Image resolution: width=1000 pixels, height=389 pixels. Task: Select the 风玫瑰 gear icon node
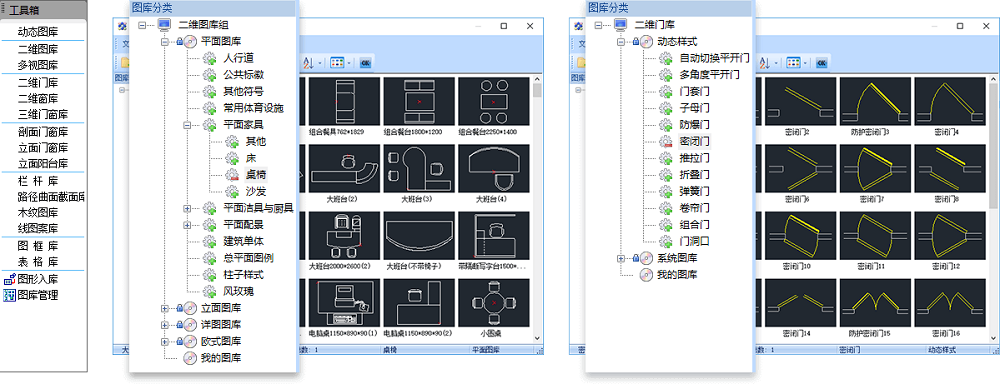pyautogui.click(x=210, y=291)
